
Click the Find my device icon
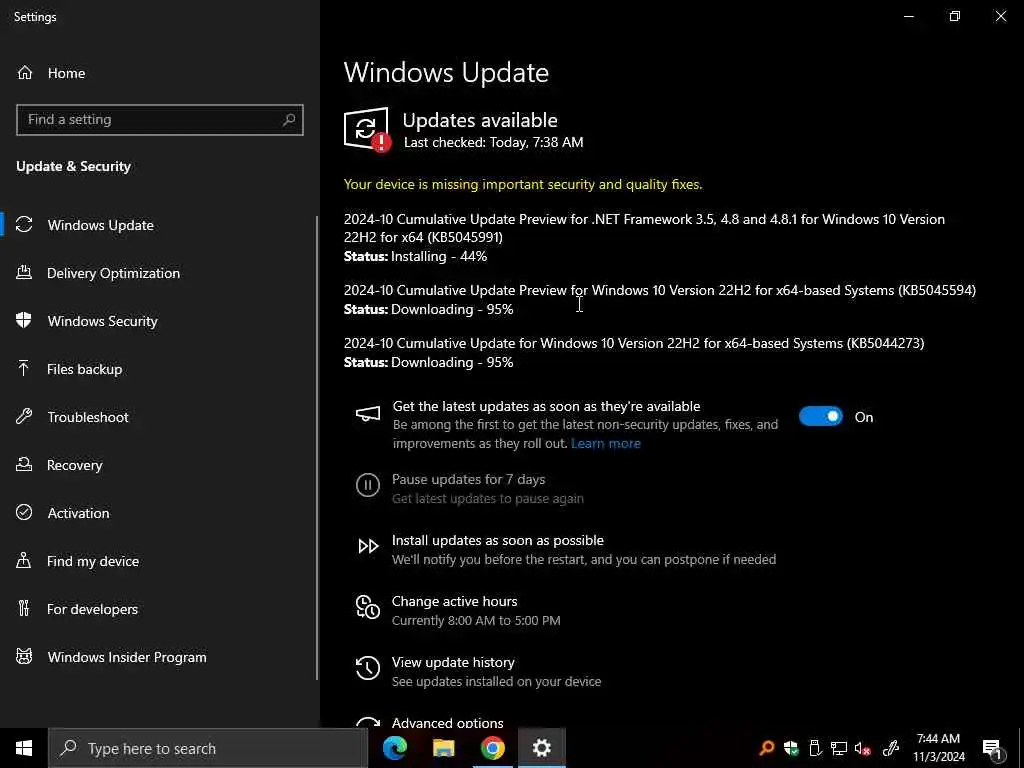point(24,560)
